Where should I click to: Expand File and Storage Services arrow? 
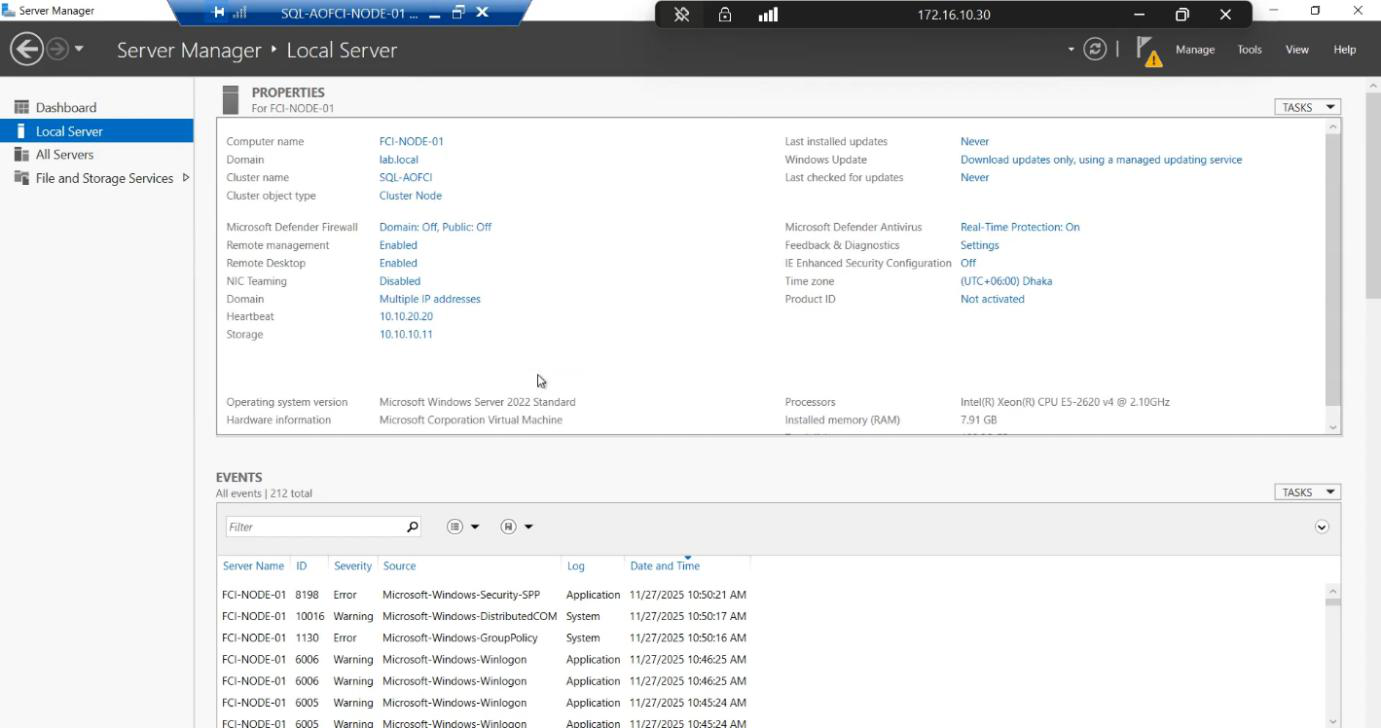pyautogui.click(x=185, y=178)
